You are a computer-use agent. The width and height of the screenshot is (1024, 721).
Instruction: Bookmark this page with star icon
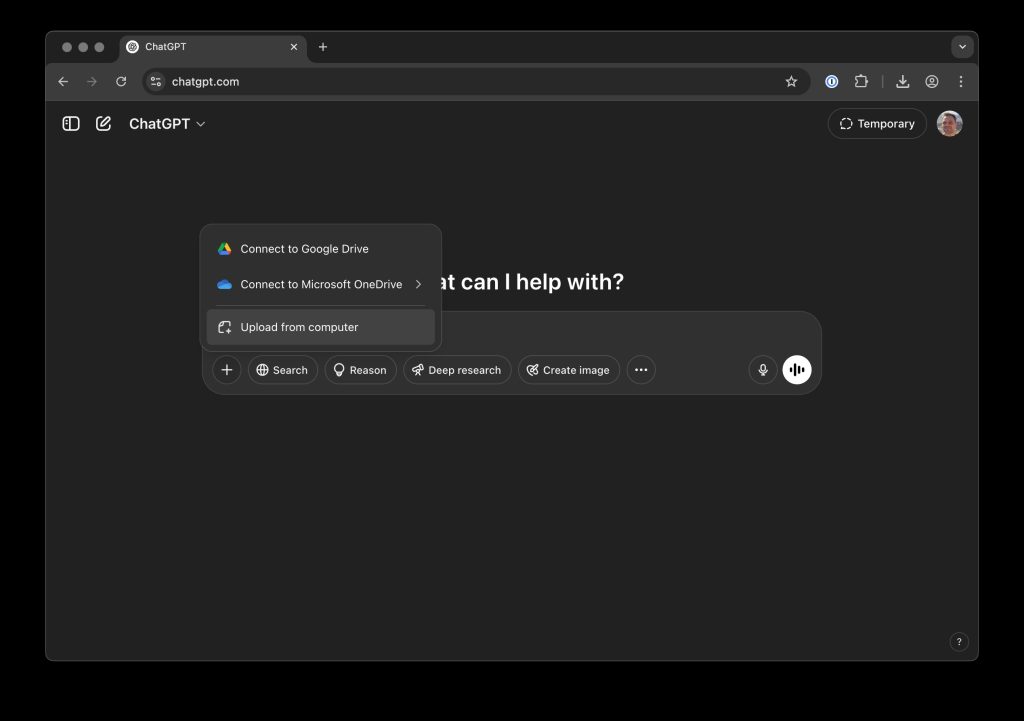[x=791, y=82]
